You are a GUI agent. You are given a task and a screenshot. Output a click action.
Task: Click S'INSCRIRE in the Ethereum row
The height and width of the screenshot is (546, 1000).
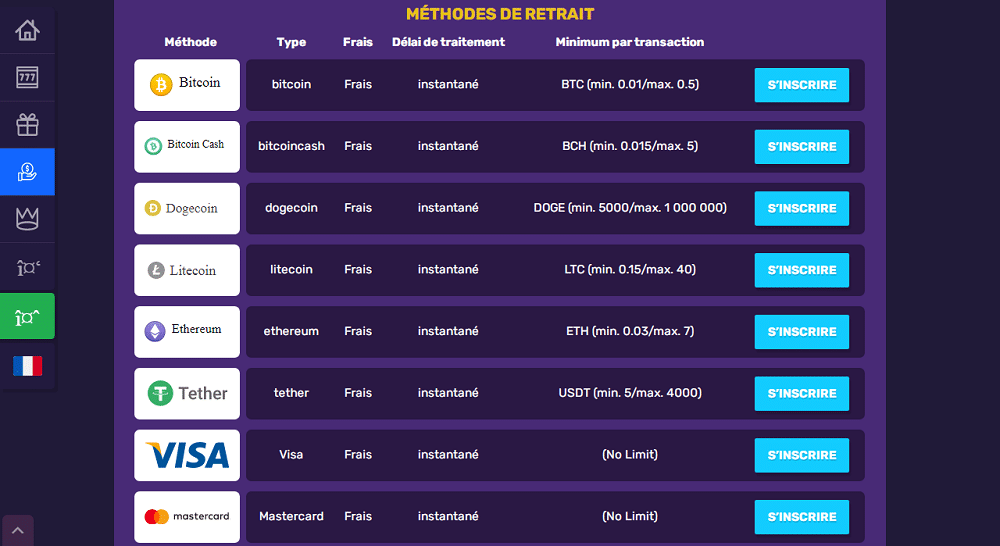point(802,332)
